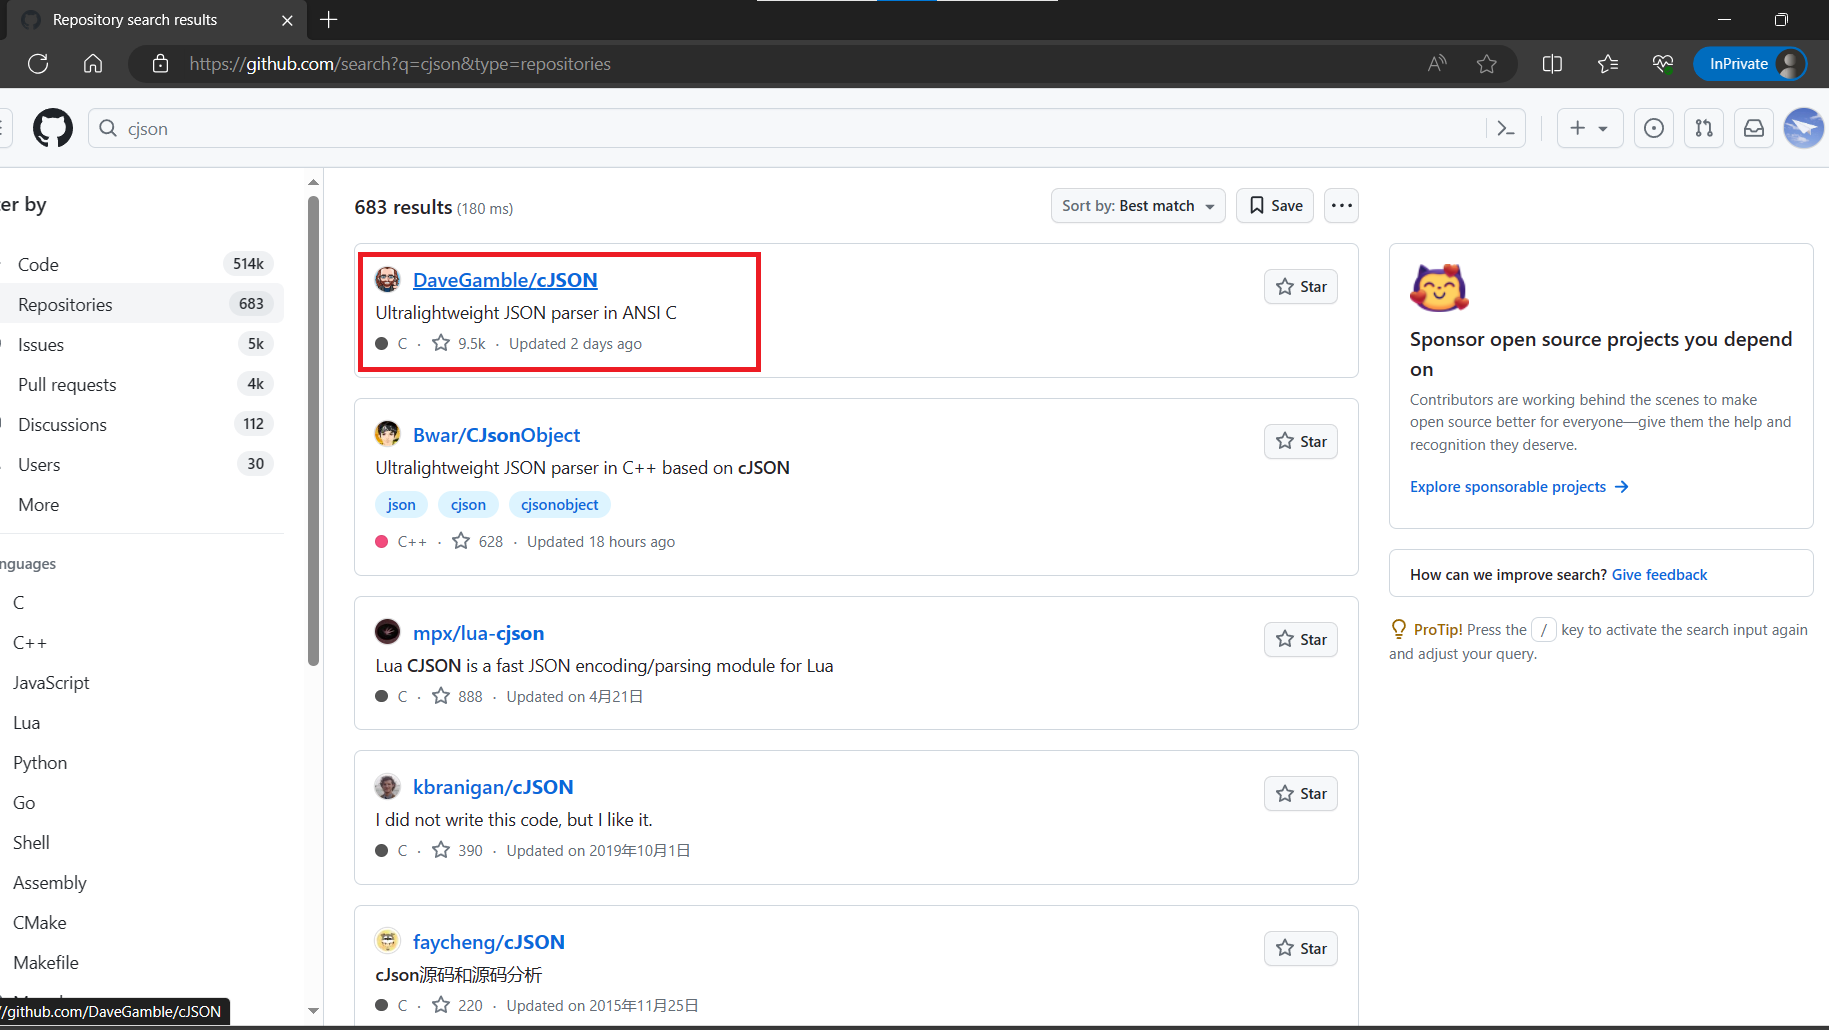Click Explore sponsorable projects link

click(1519, 487)
